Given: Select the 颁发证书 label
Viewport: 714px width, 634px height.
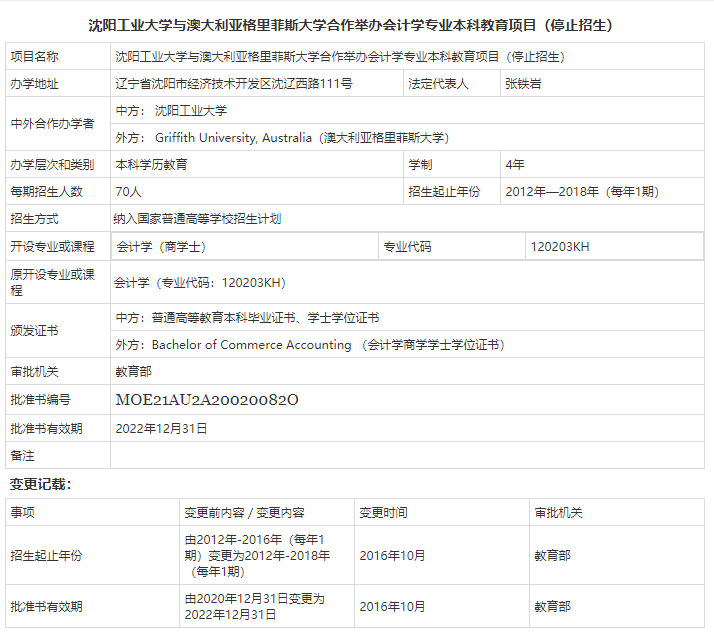Looking at the screenshot, I should (35, 331).
